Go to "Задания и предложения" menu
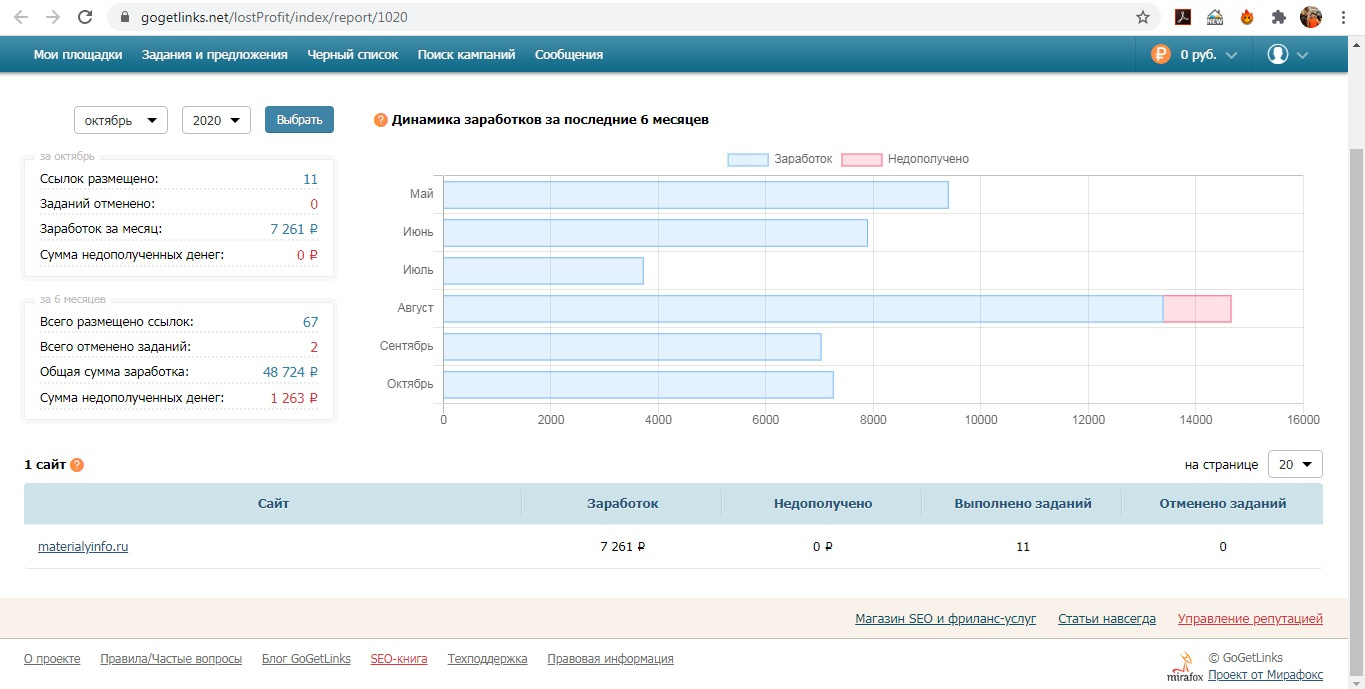 [214, 55]
